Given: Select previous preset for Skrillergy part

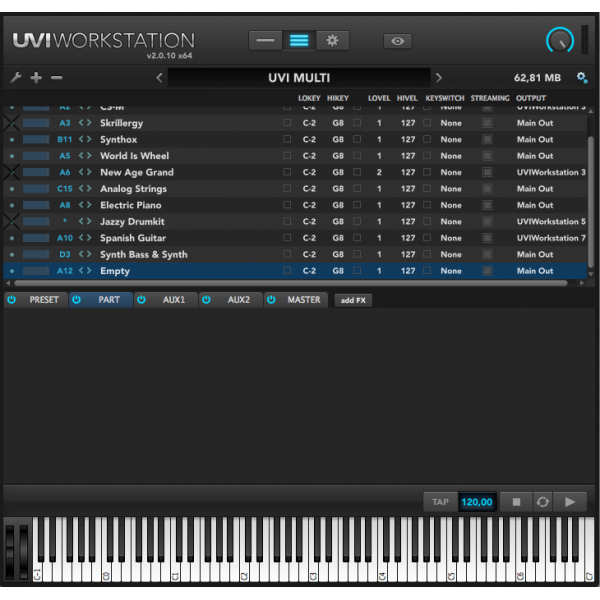Looking at the screenshot, I should (x=81, y=123).
